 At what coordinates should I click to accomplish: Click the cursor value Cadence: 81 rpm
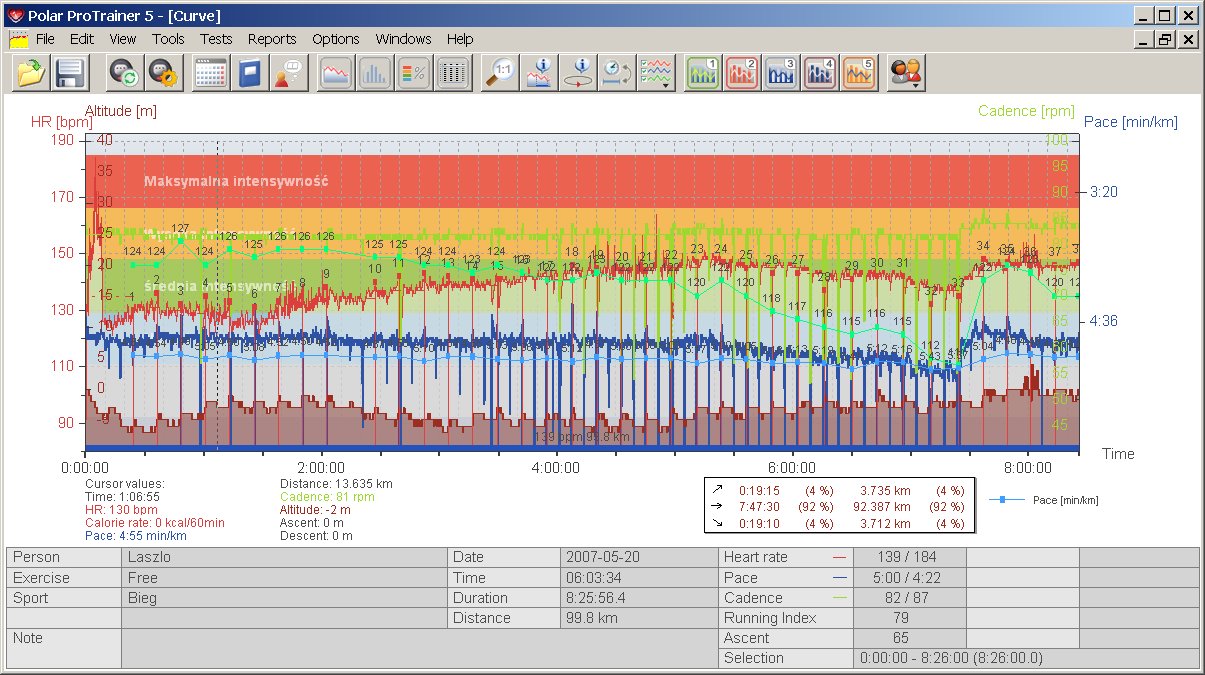point(327,496)
